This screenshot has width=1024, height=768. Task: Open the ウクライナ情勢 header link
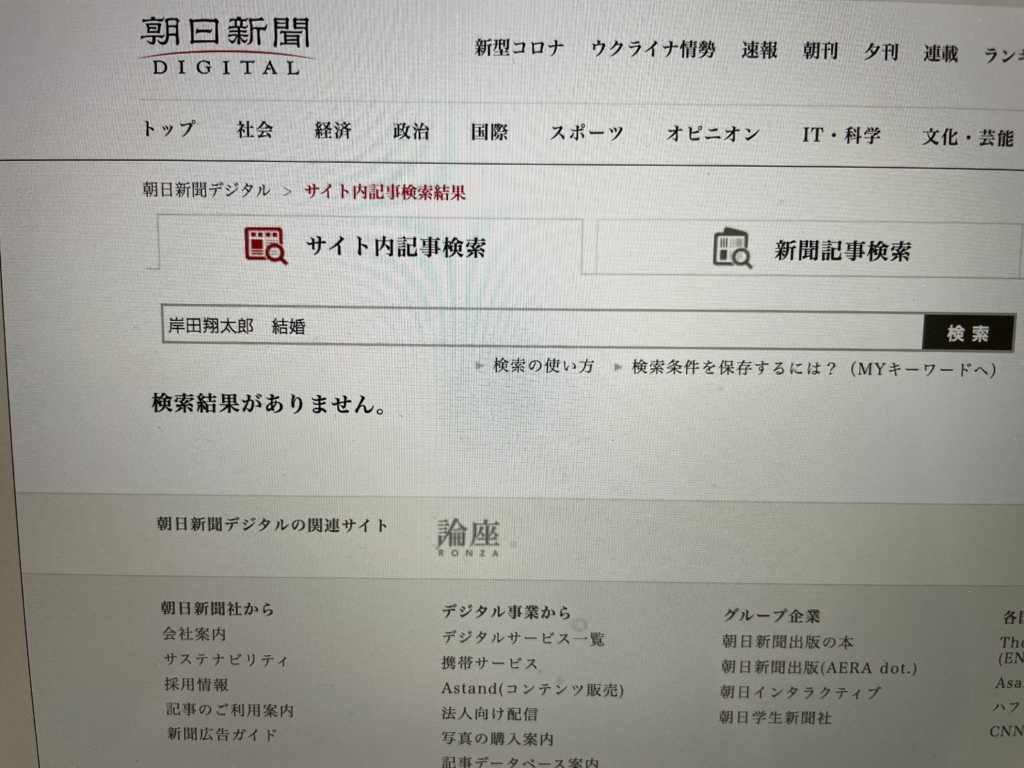(653, 49)
